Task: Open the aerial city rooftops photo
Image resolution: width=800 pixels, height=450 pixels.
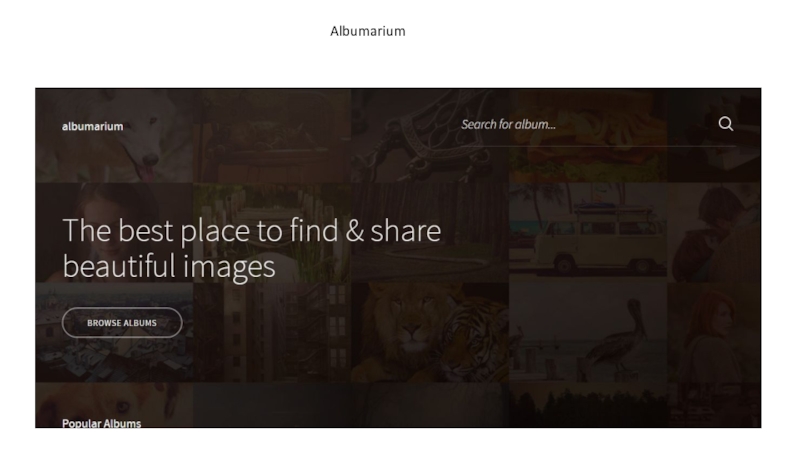Action: click(114, 333)
